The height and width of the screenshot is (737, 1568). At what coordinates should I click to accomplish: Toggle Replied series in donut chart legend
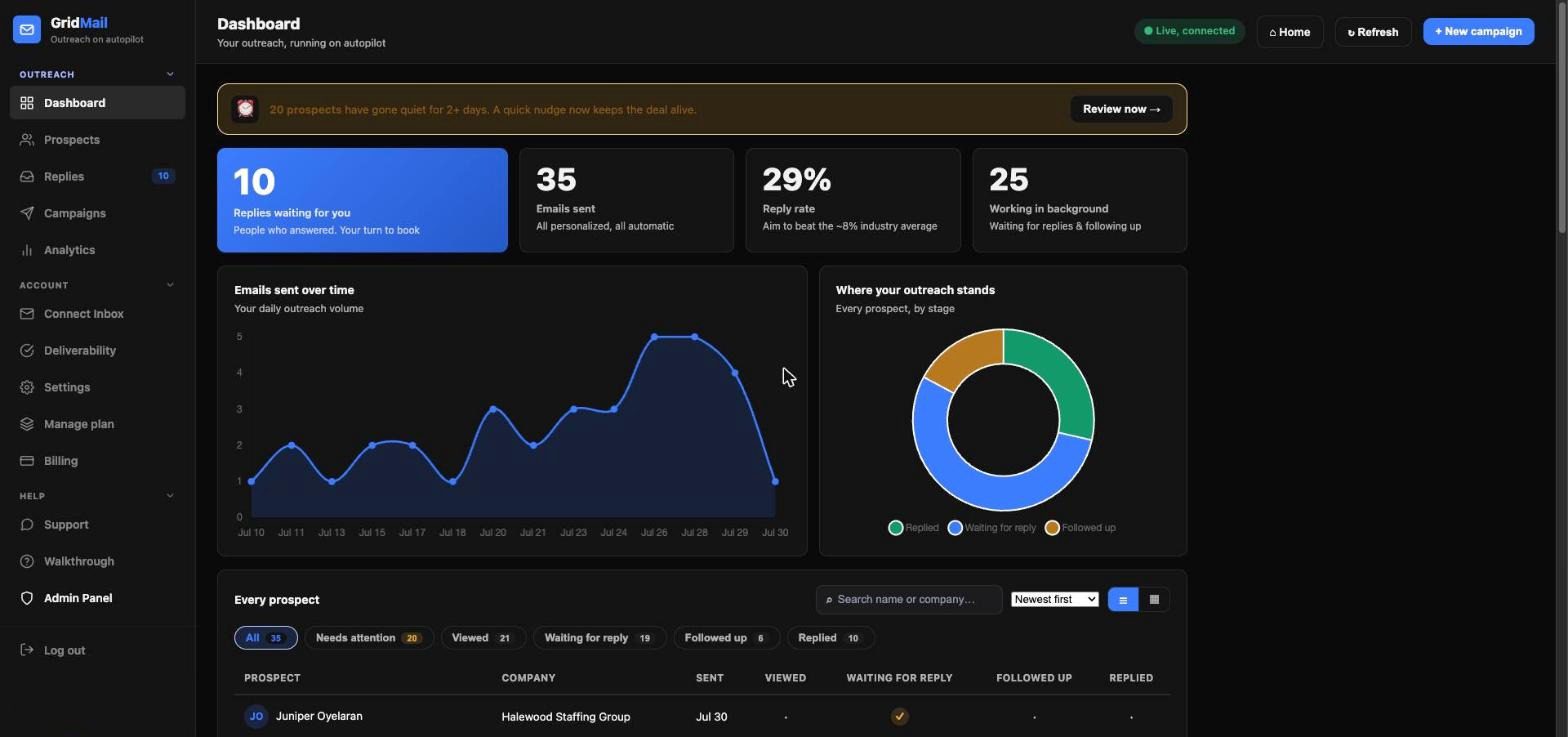[914, 528]
